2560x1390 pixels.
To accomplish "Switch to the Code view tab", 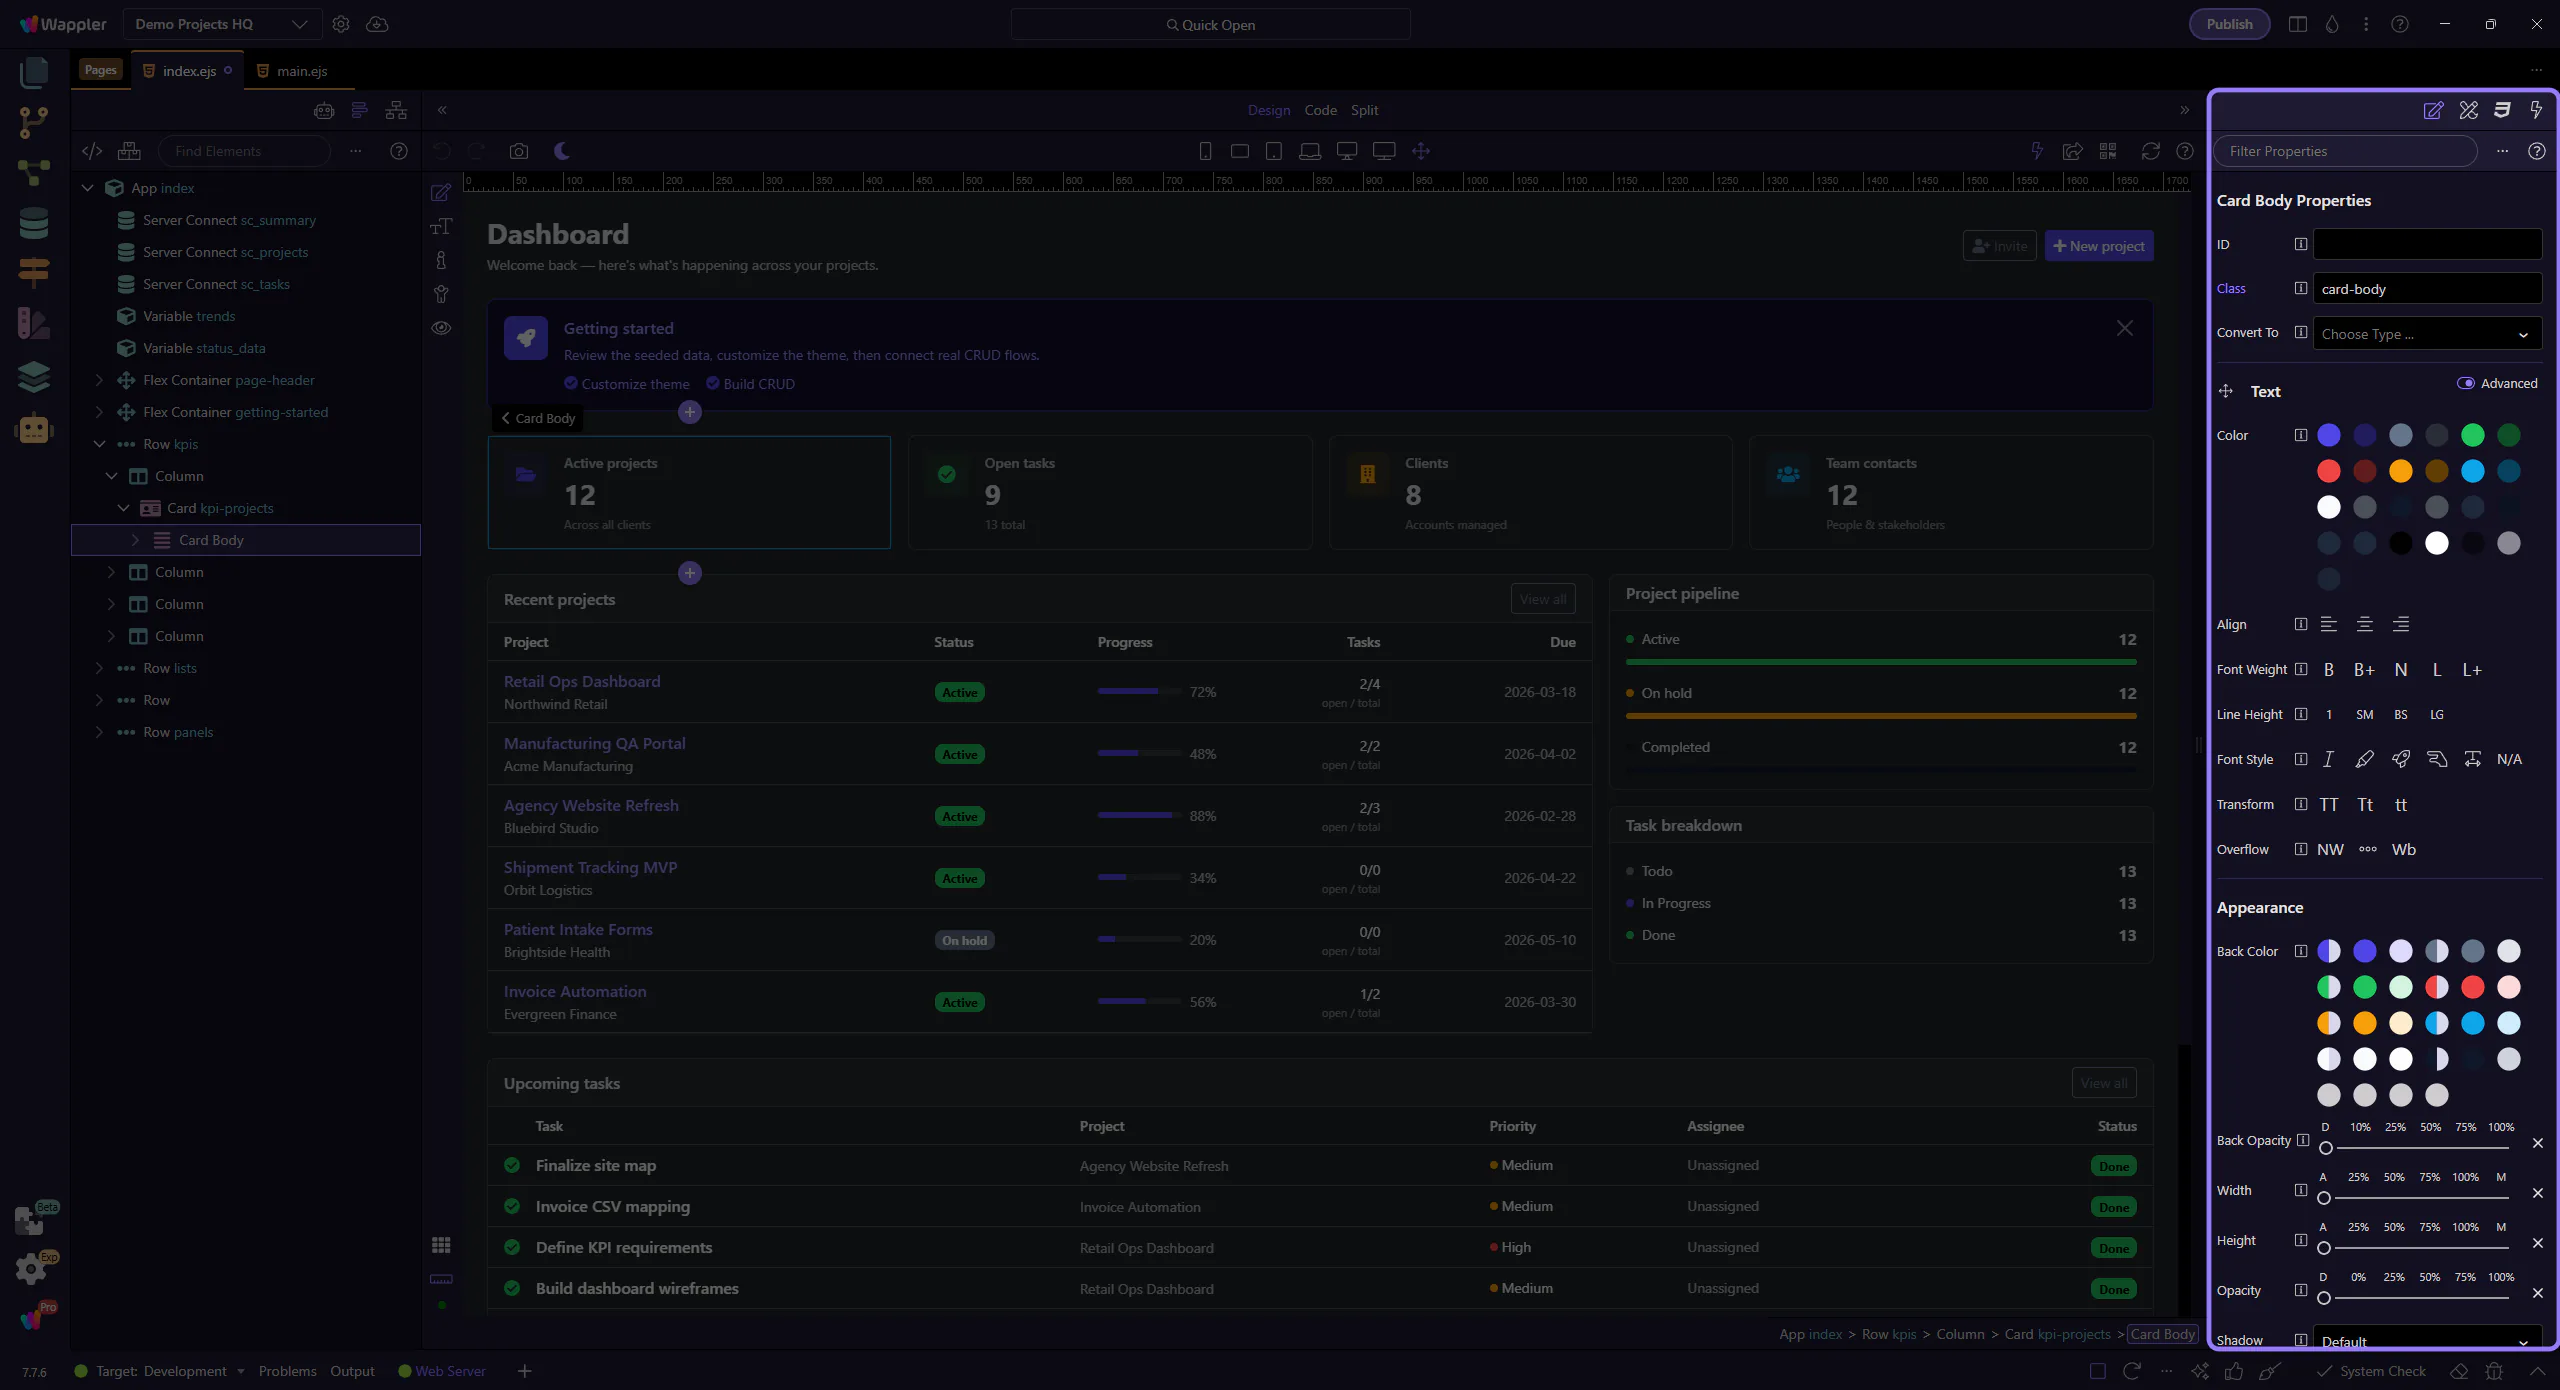I will click(1320, 110).
